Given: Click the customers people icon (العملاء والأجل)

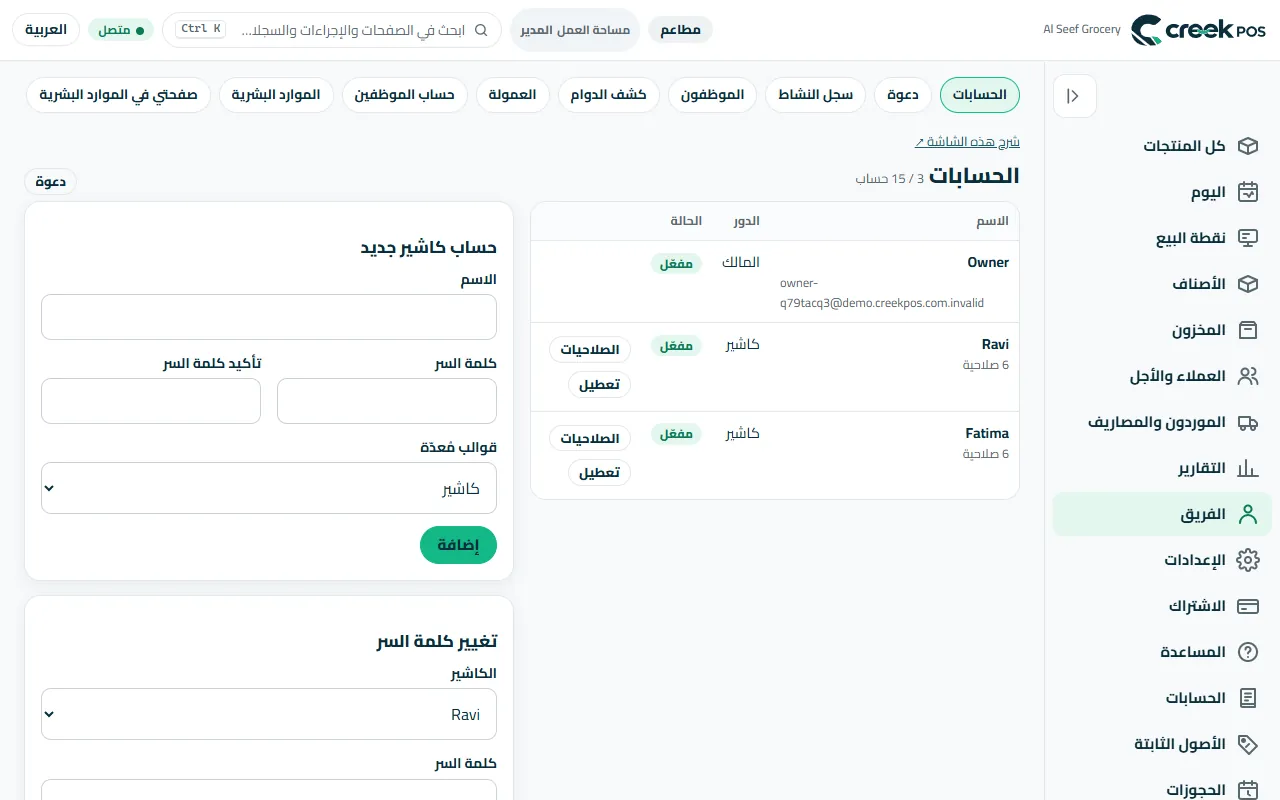Looking at the screenshot, I should [x=1247, y=376].
